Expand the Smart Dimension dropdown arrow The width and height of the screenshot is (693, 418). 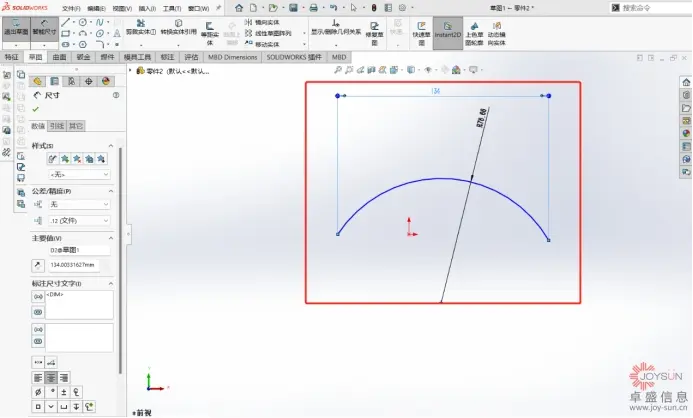click(44, 45)
